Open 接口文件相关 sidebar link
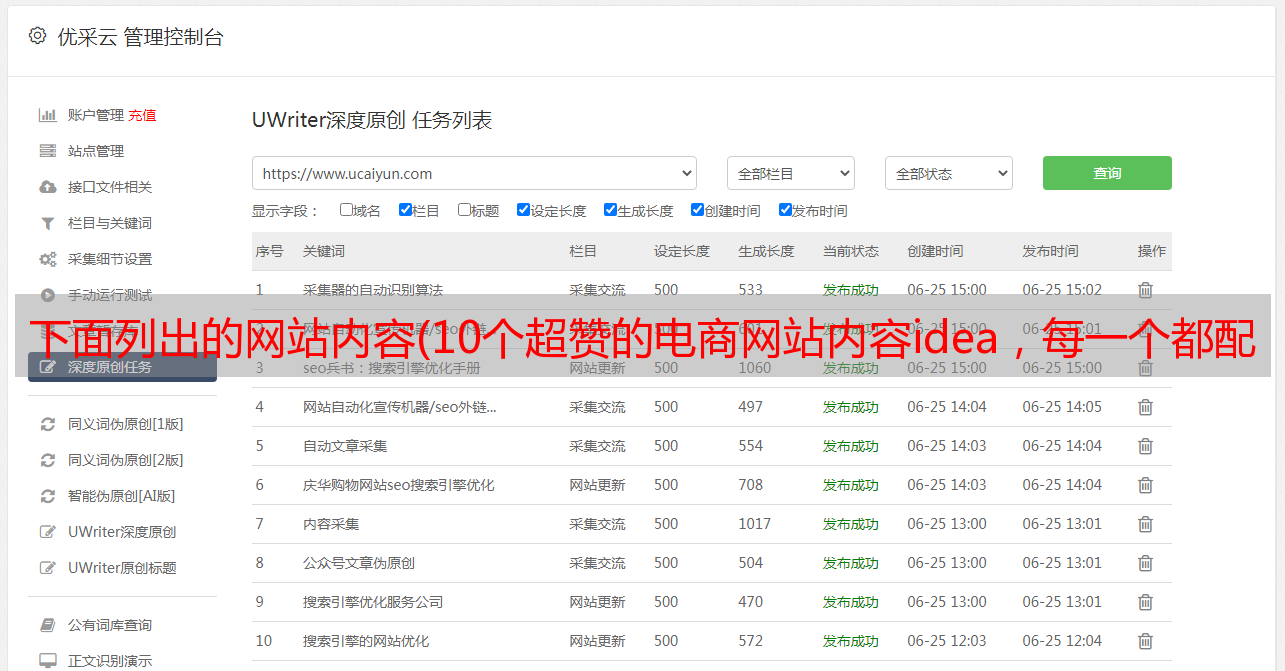 coord(110,187)
